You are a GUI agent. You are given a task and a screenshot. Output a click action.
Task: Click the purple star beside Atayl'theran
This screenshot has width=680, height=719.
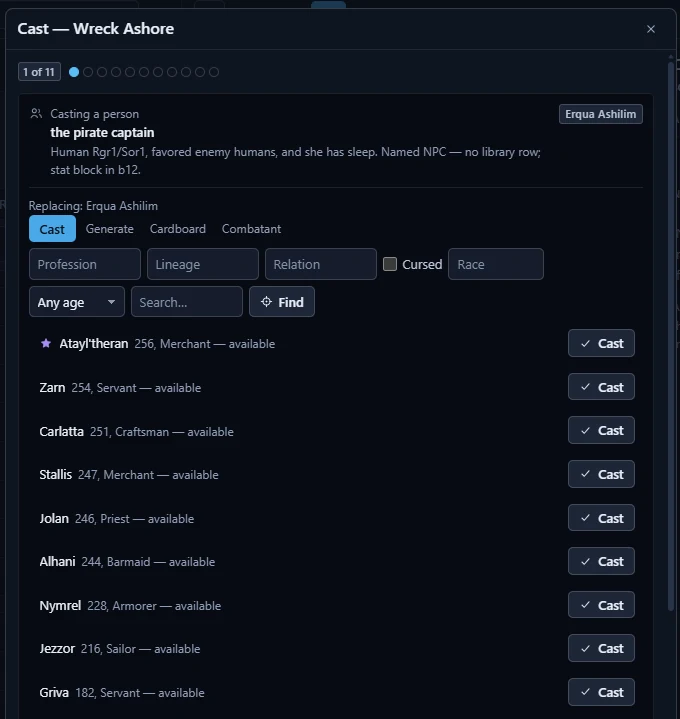click(46, 343)
